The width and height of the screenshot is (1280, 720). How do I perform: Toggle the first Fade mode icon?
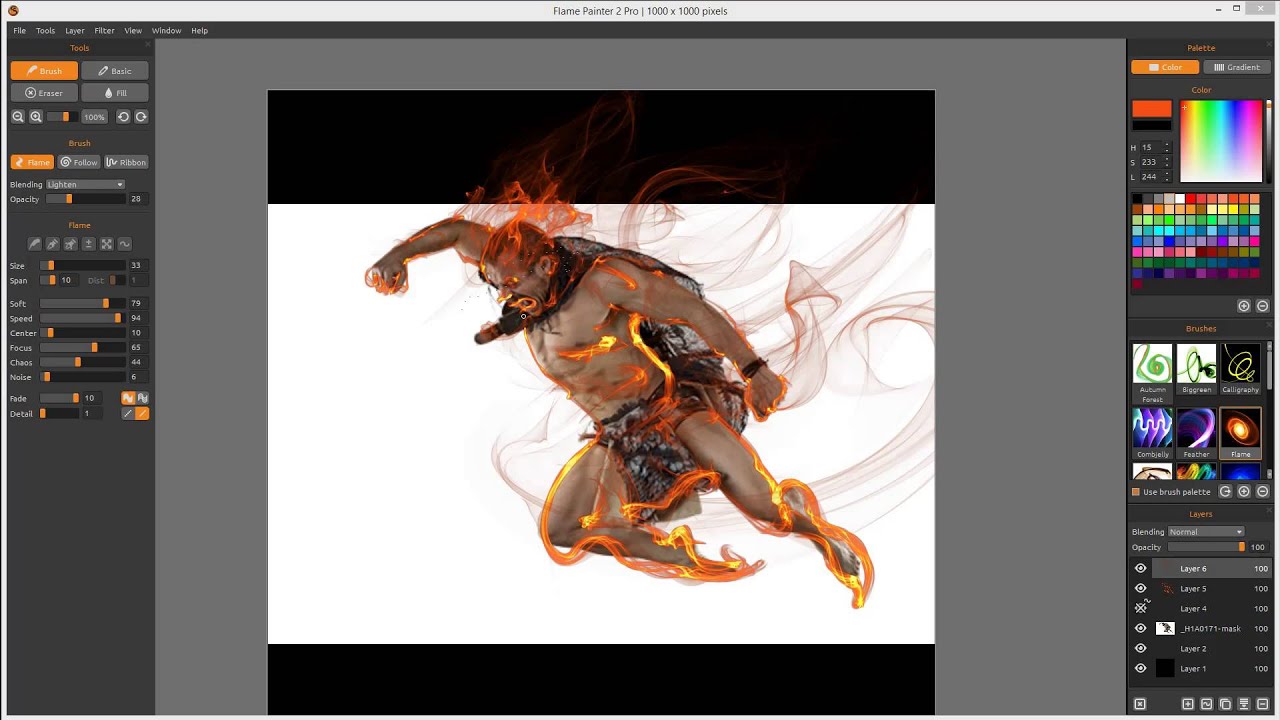(x=128, y=398)
